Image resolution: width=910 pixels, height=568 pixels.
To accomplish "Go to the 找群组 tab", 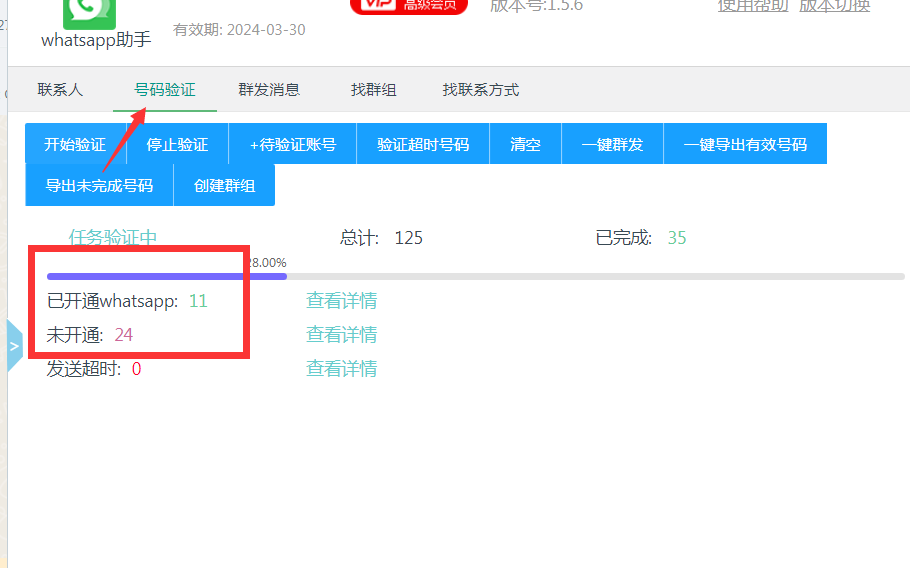I will tap(374, 90).
